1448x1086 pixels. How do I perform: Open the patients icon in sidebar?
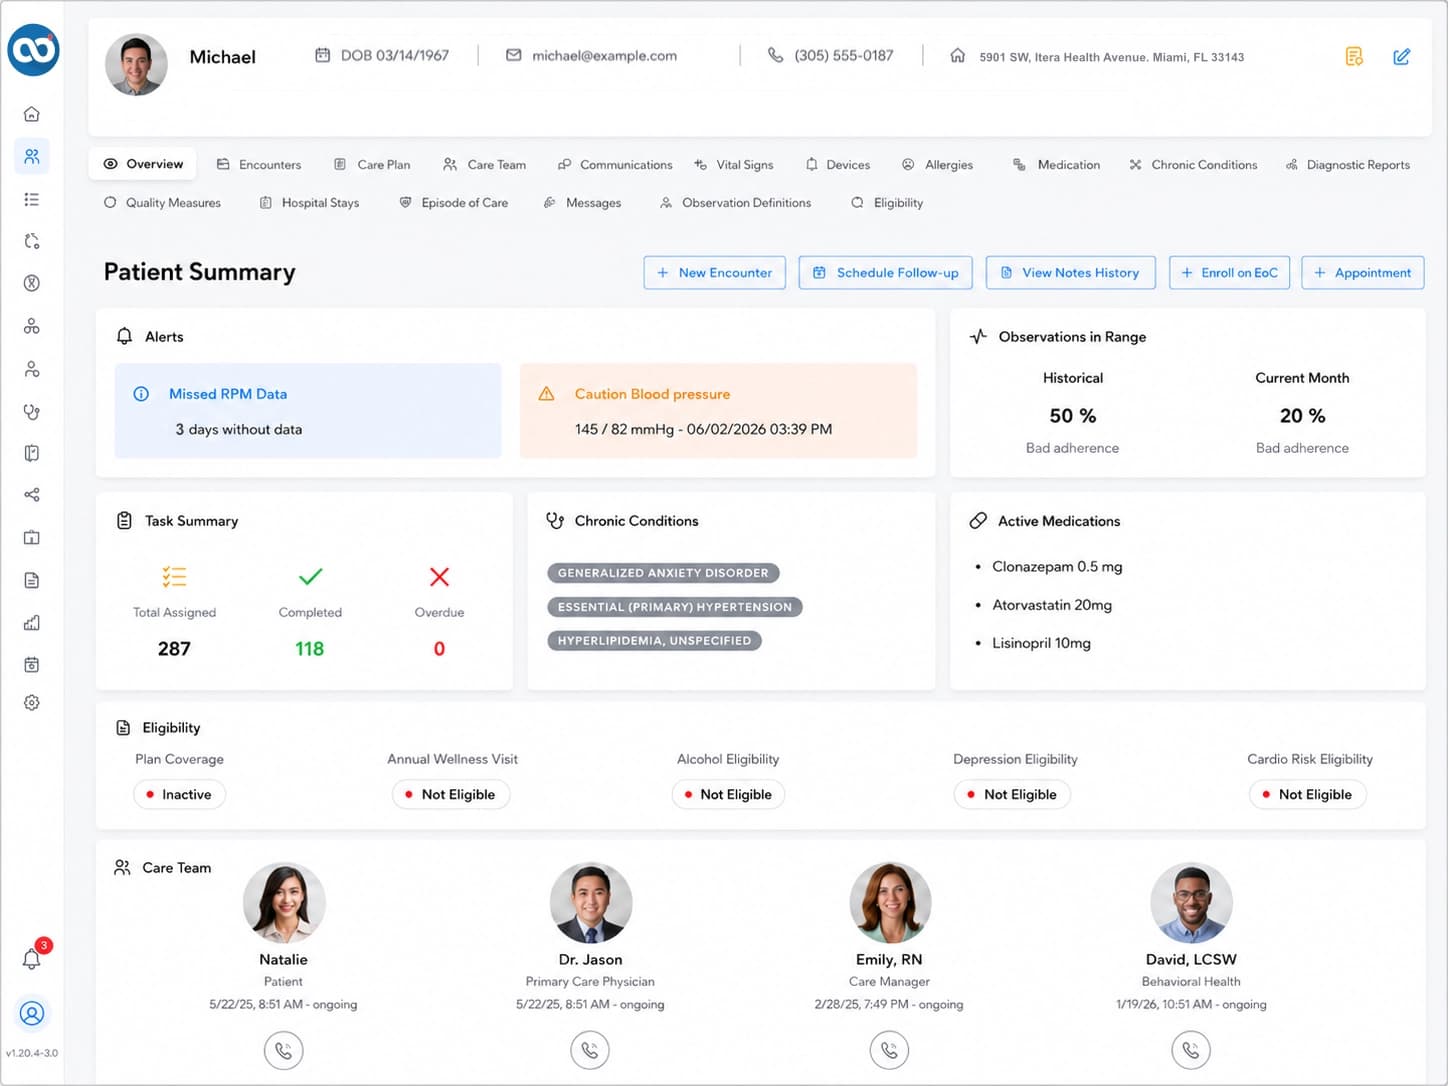(32, 156)
